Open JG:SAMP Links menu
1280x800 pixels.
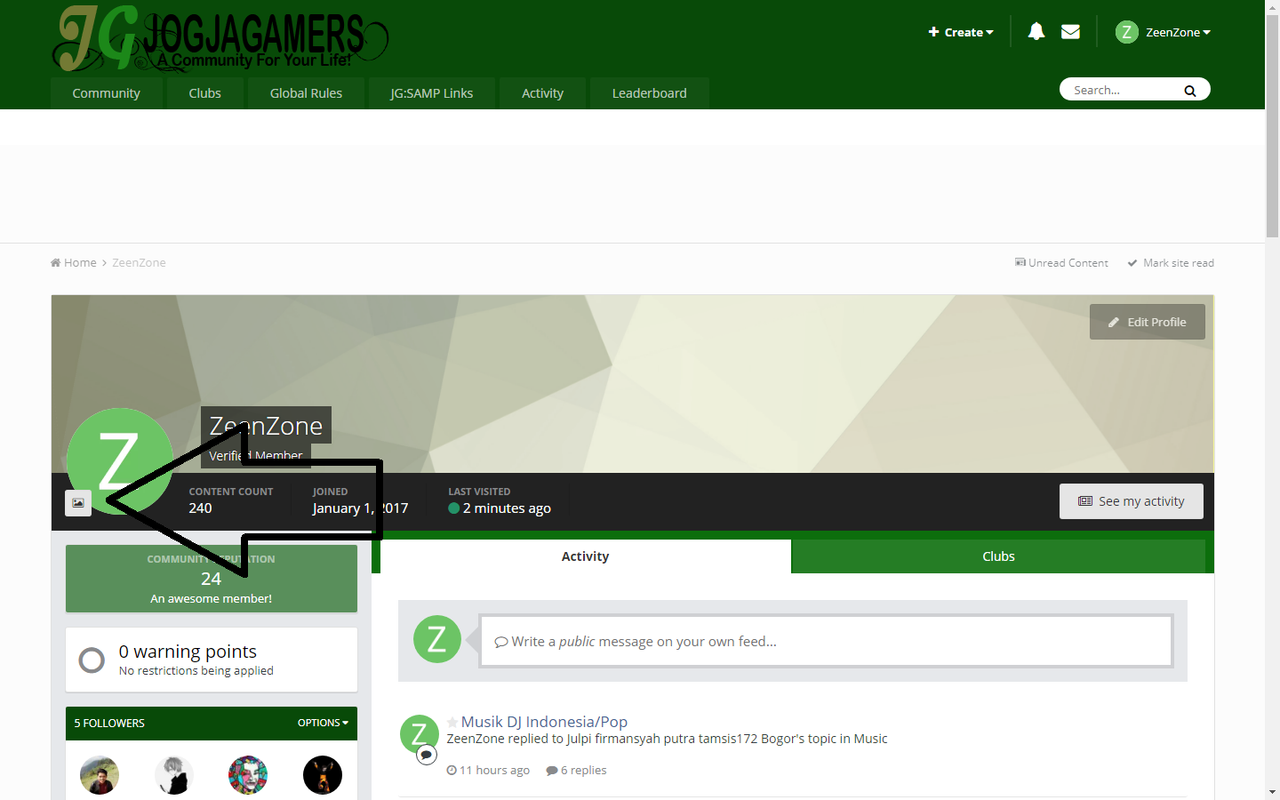(x=432, y=93)
